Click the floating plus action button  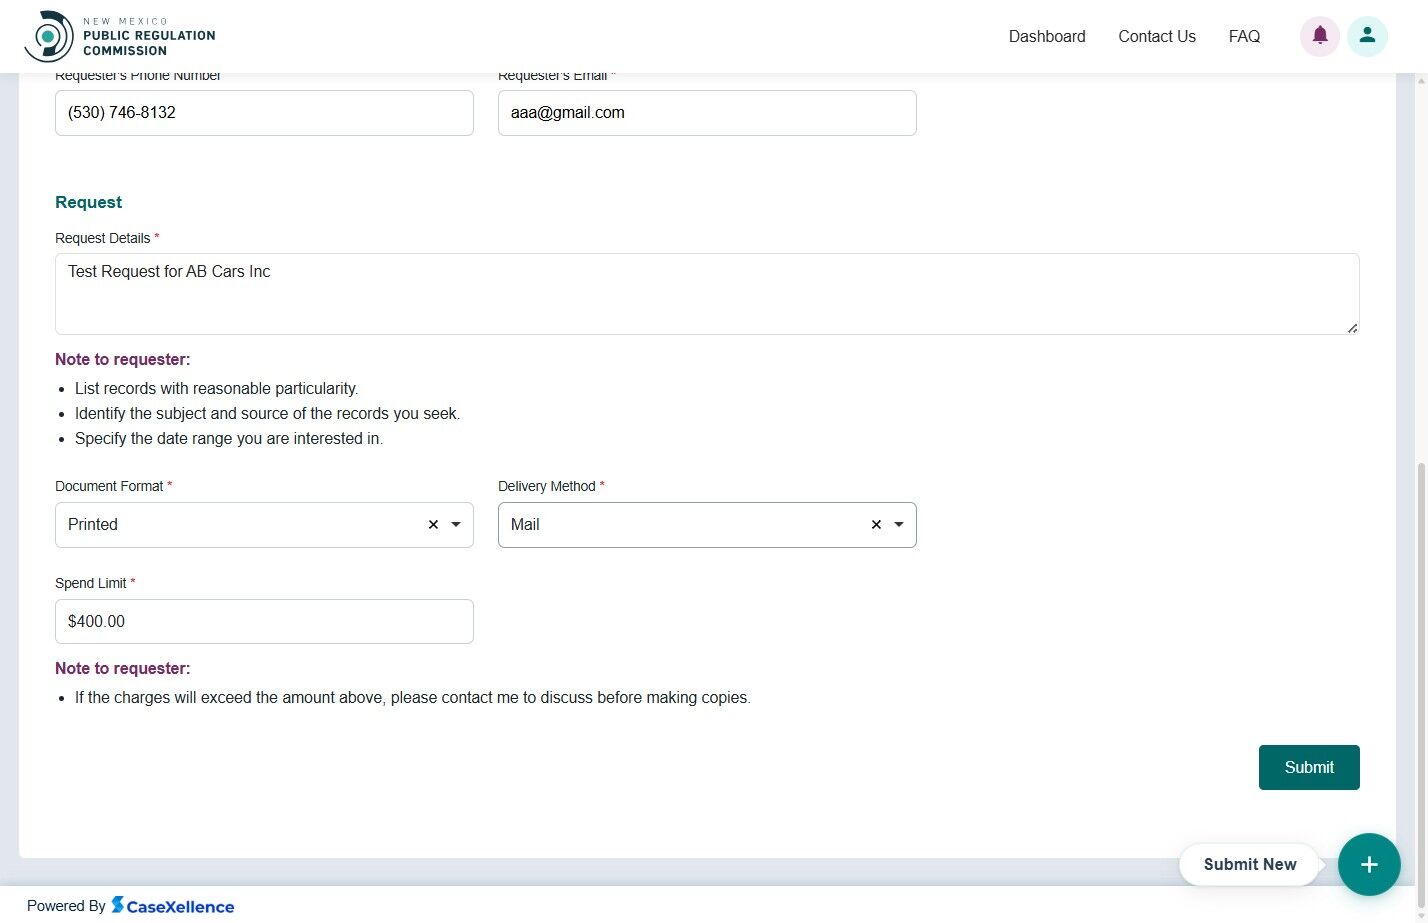(x=1369, y=864)
